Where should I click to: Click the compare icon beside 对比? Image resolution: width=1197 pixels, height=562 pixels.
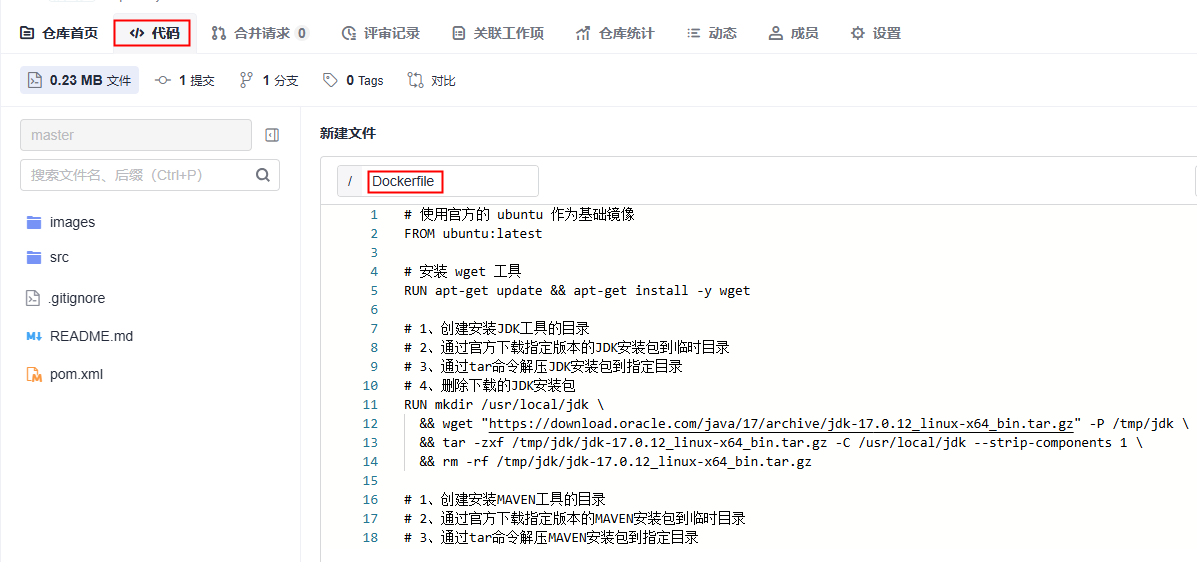point(415,80)
